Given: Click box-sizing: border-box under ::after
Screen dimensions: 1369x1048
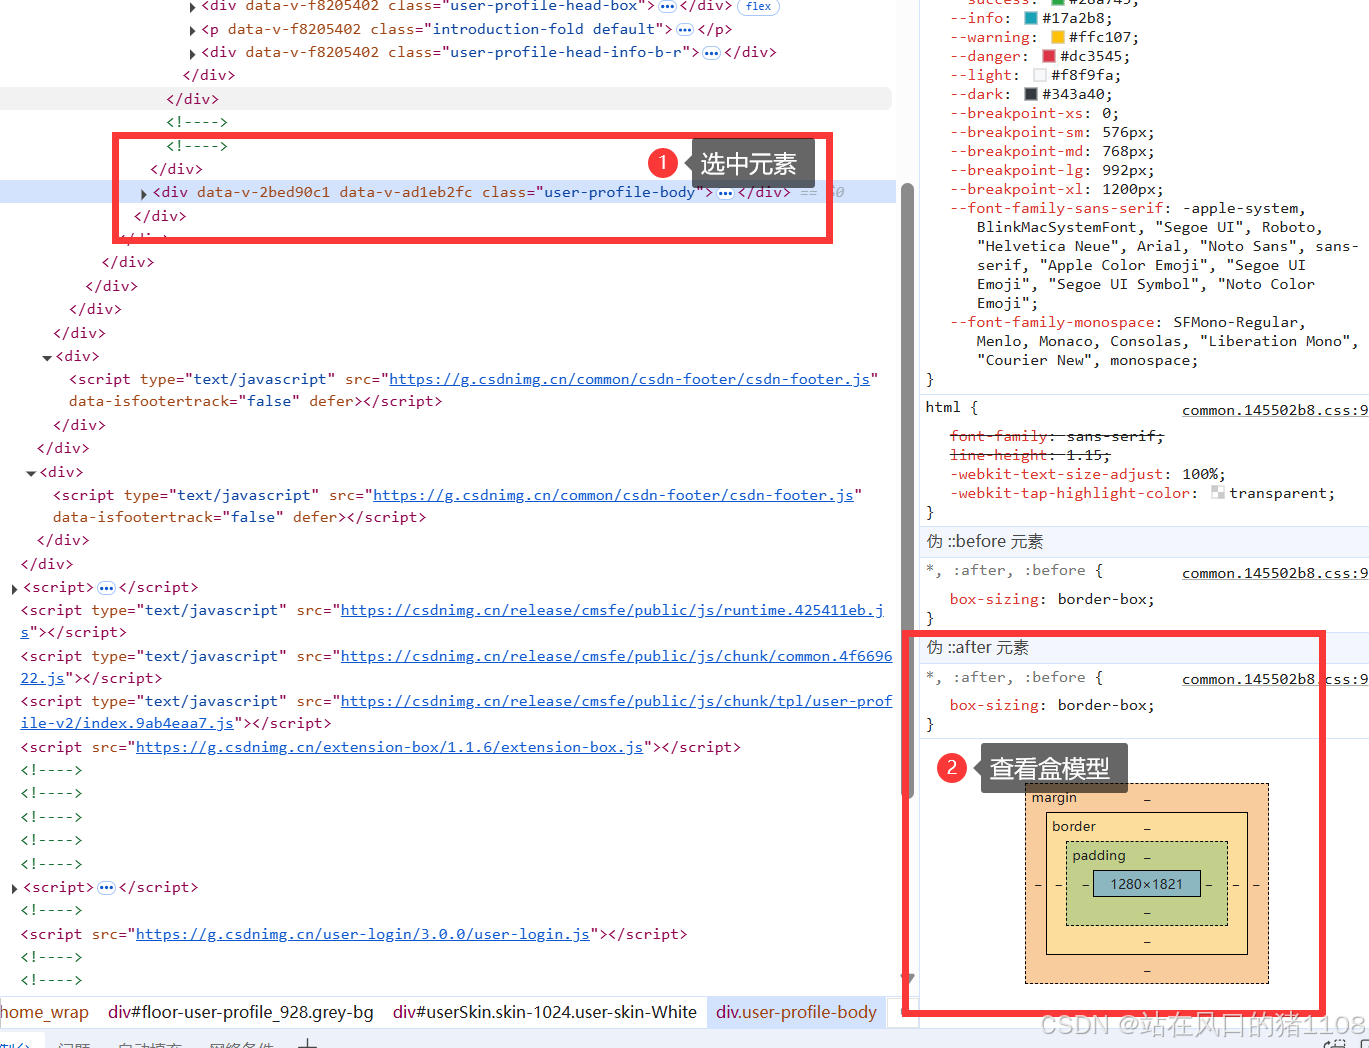Looking at the screenshot, I should 1052,705.
